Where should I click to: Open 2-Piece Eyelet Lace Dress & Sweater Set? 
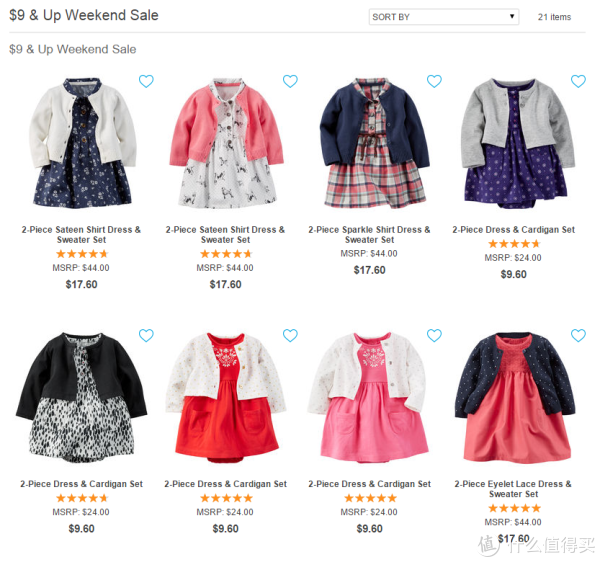tap(513, 489)
